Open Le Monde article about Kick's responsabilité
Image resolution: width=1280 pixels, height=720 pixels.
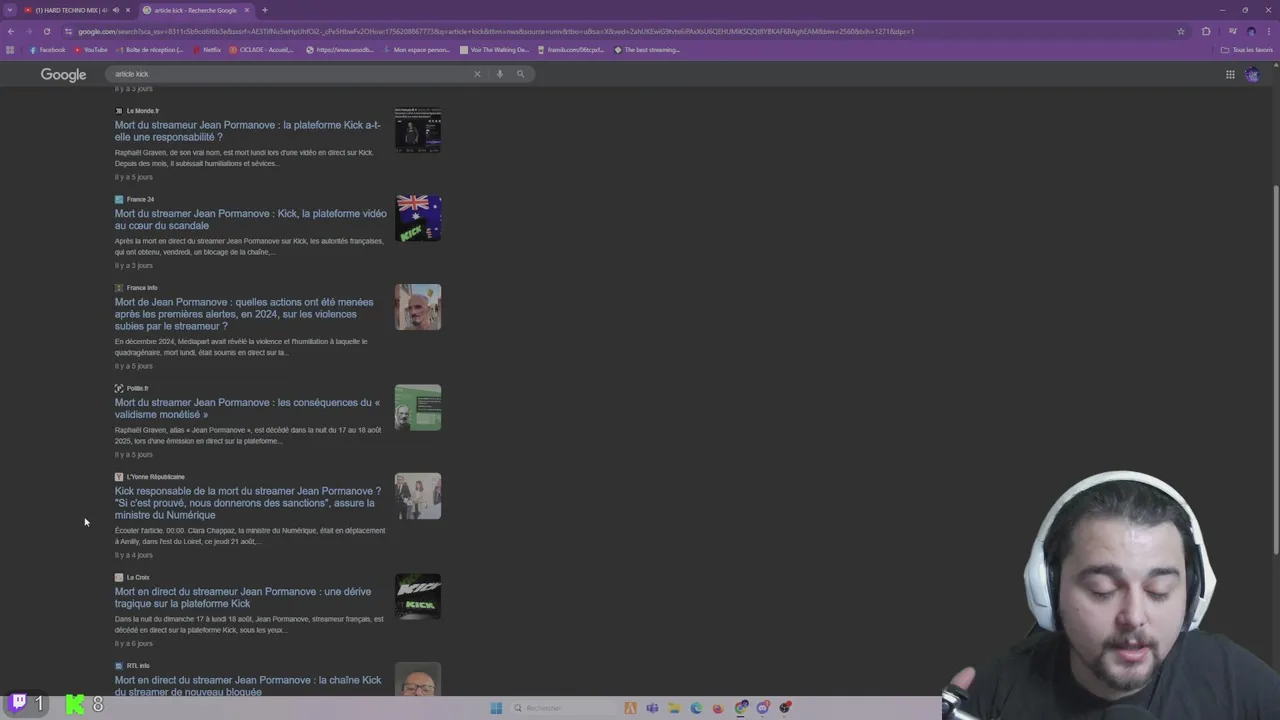tap(248, 131)
